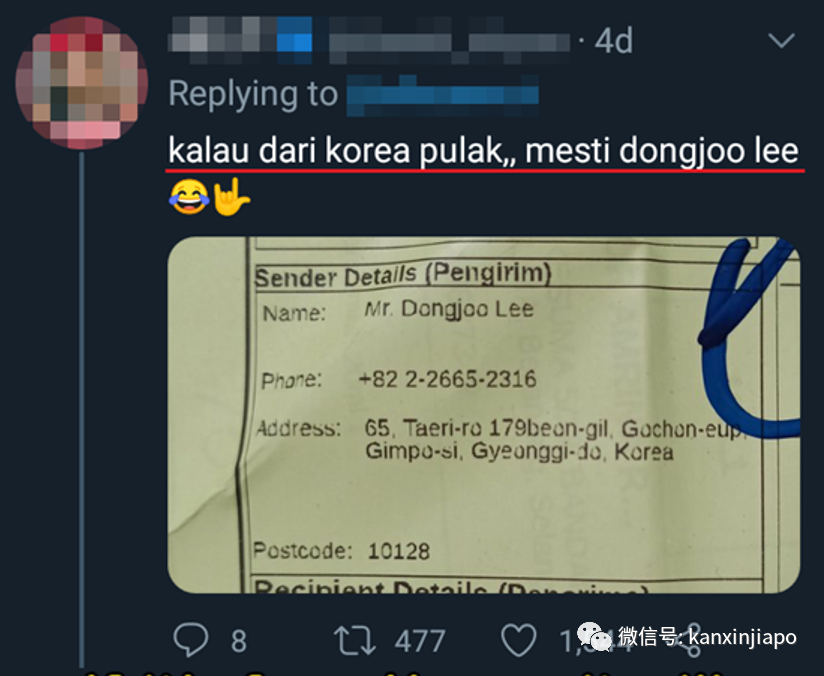Screen dimensions: 824x676
Task: Click the reply speech bubble icon
Action: [191, 640]
